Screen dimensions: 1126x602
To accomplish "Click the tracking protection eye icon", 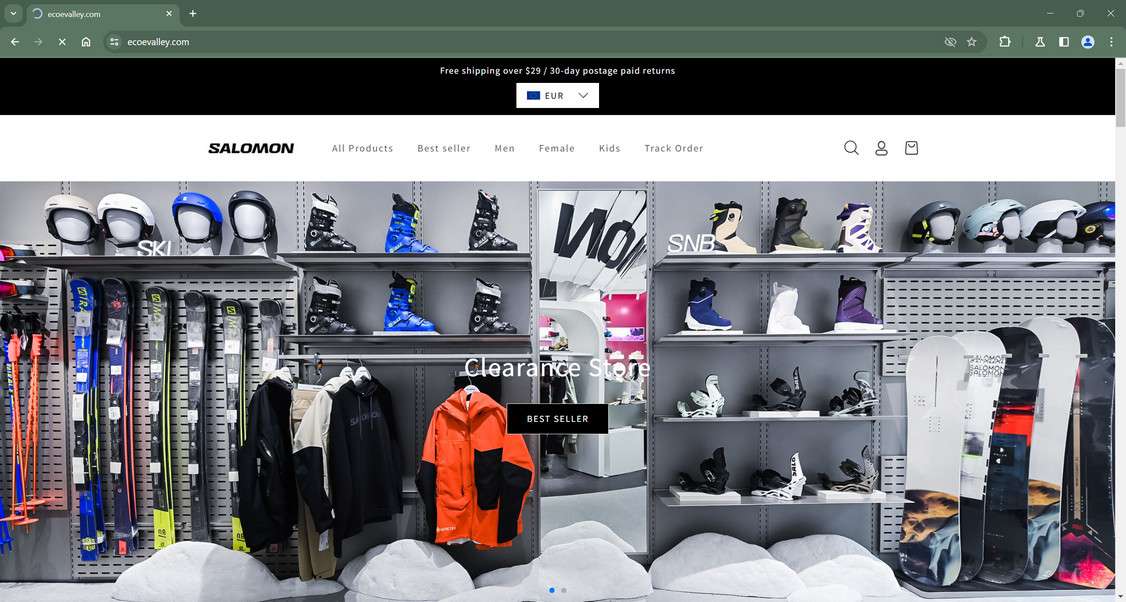I will pos(950,42).
